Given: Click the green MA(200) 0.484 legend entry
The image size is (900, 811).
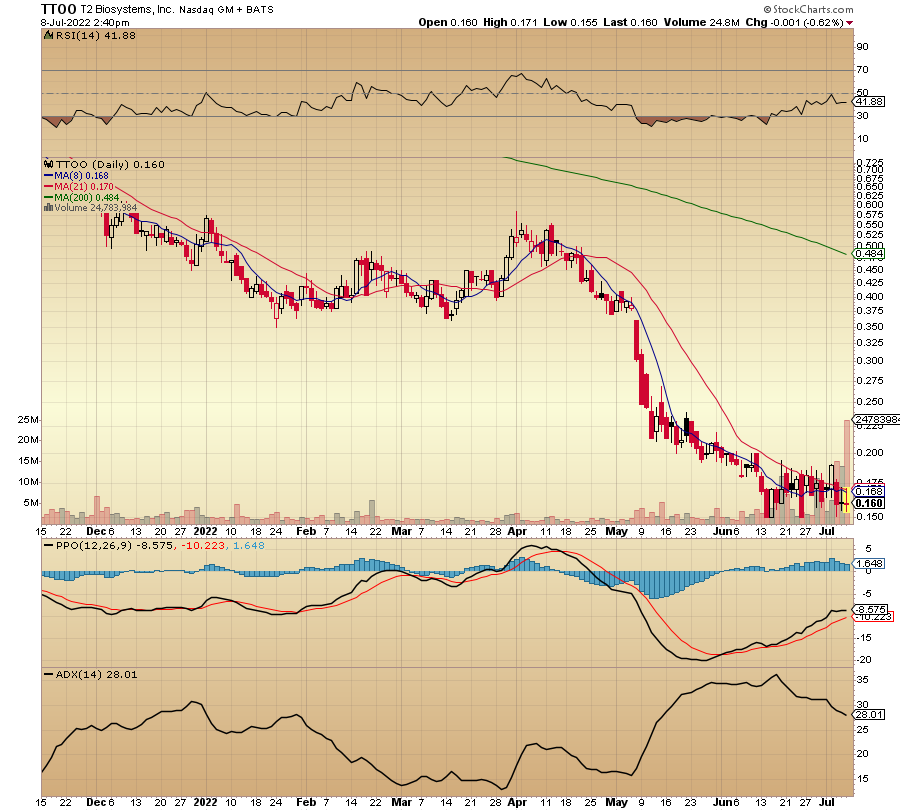Looking at the screenshot, I should coord(82,197).
